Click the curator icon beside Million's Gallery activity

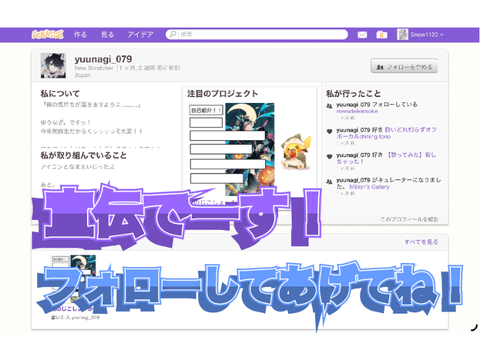(329, 181)
